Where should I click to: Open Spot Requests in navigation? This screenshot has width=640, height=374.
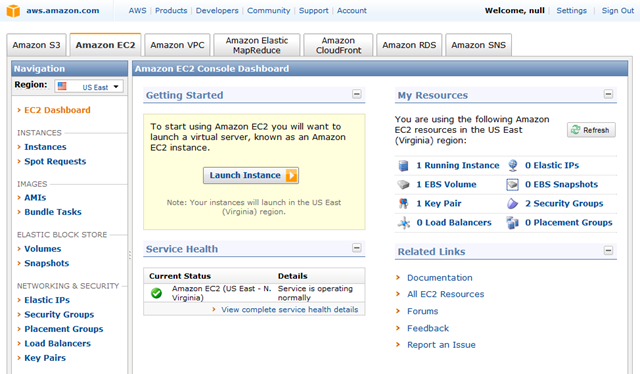tap(55, 161)
